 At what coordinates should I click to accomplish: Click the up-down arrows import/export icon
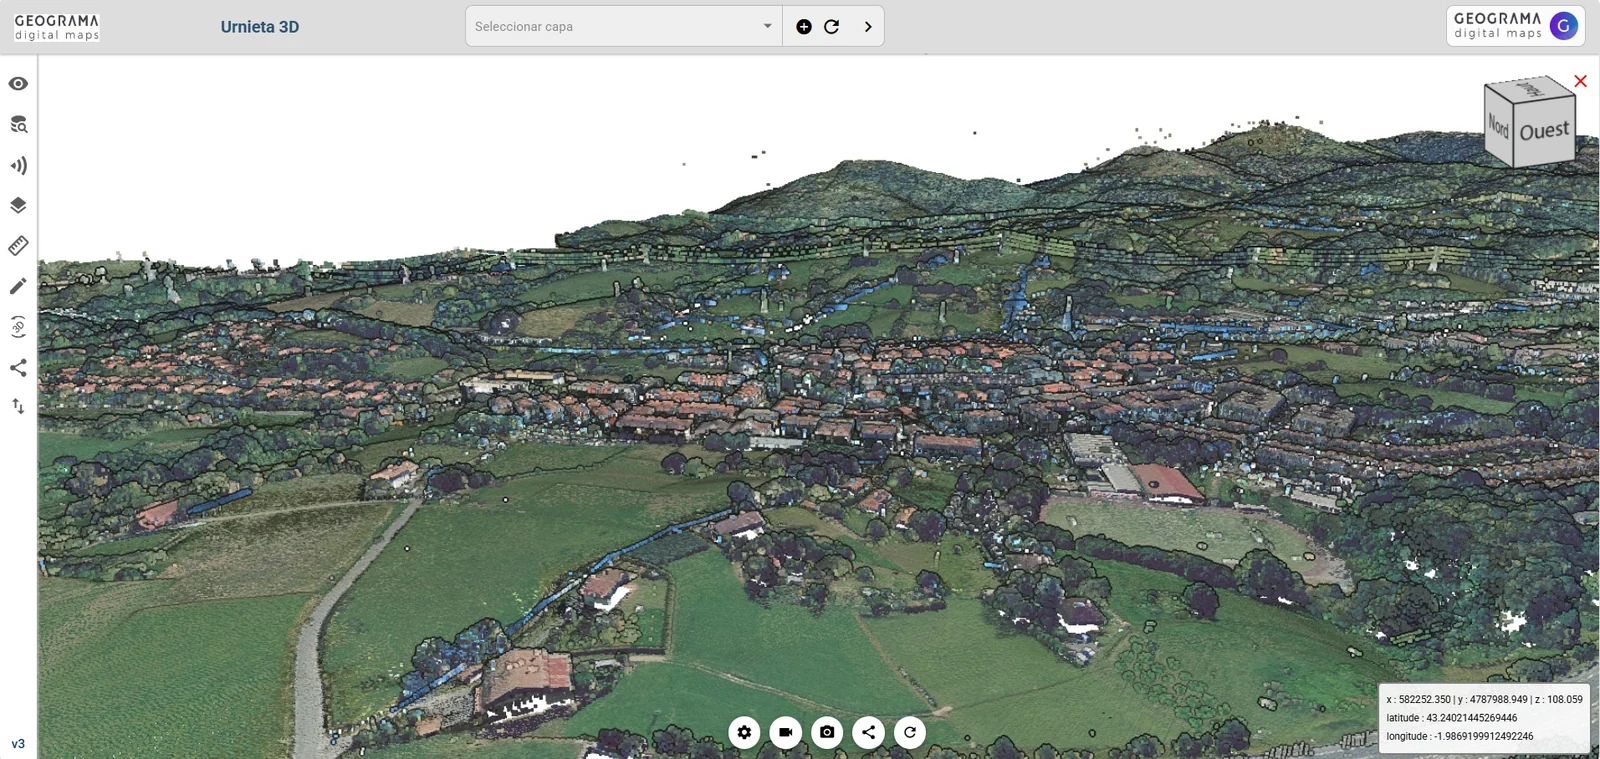pyautogui.click(x=18, y=406)
